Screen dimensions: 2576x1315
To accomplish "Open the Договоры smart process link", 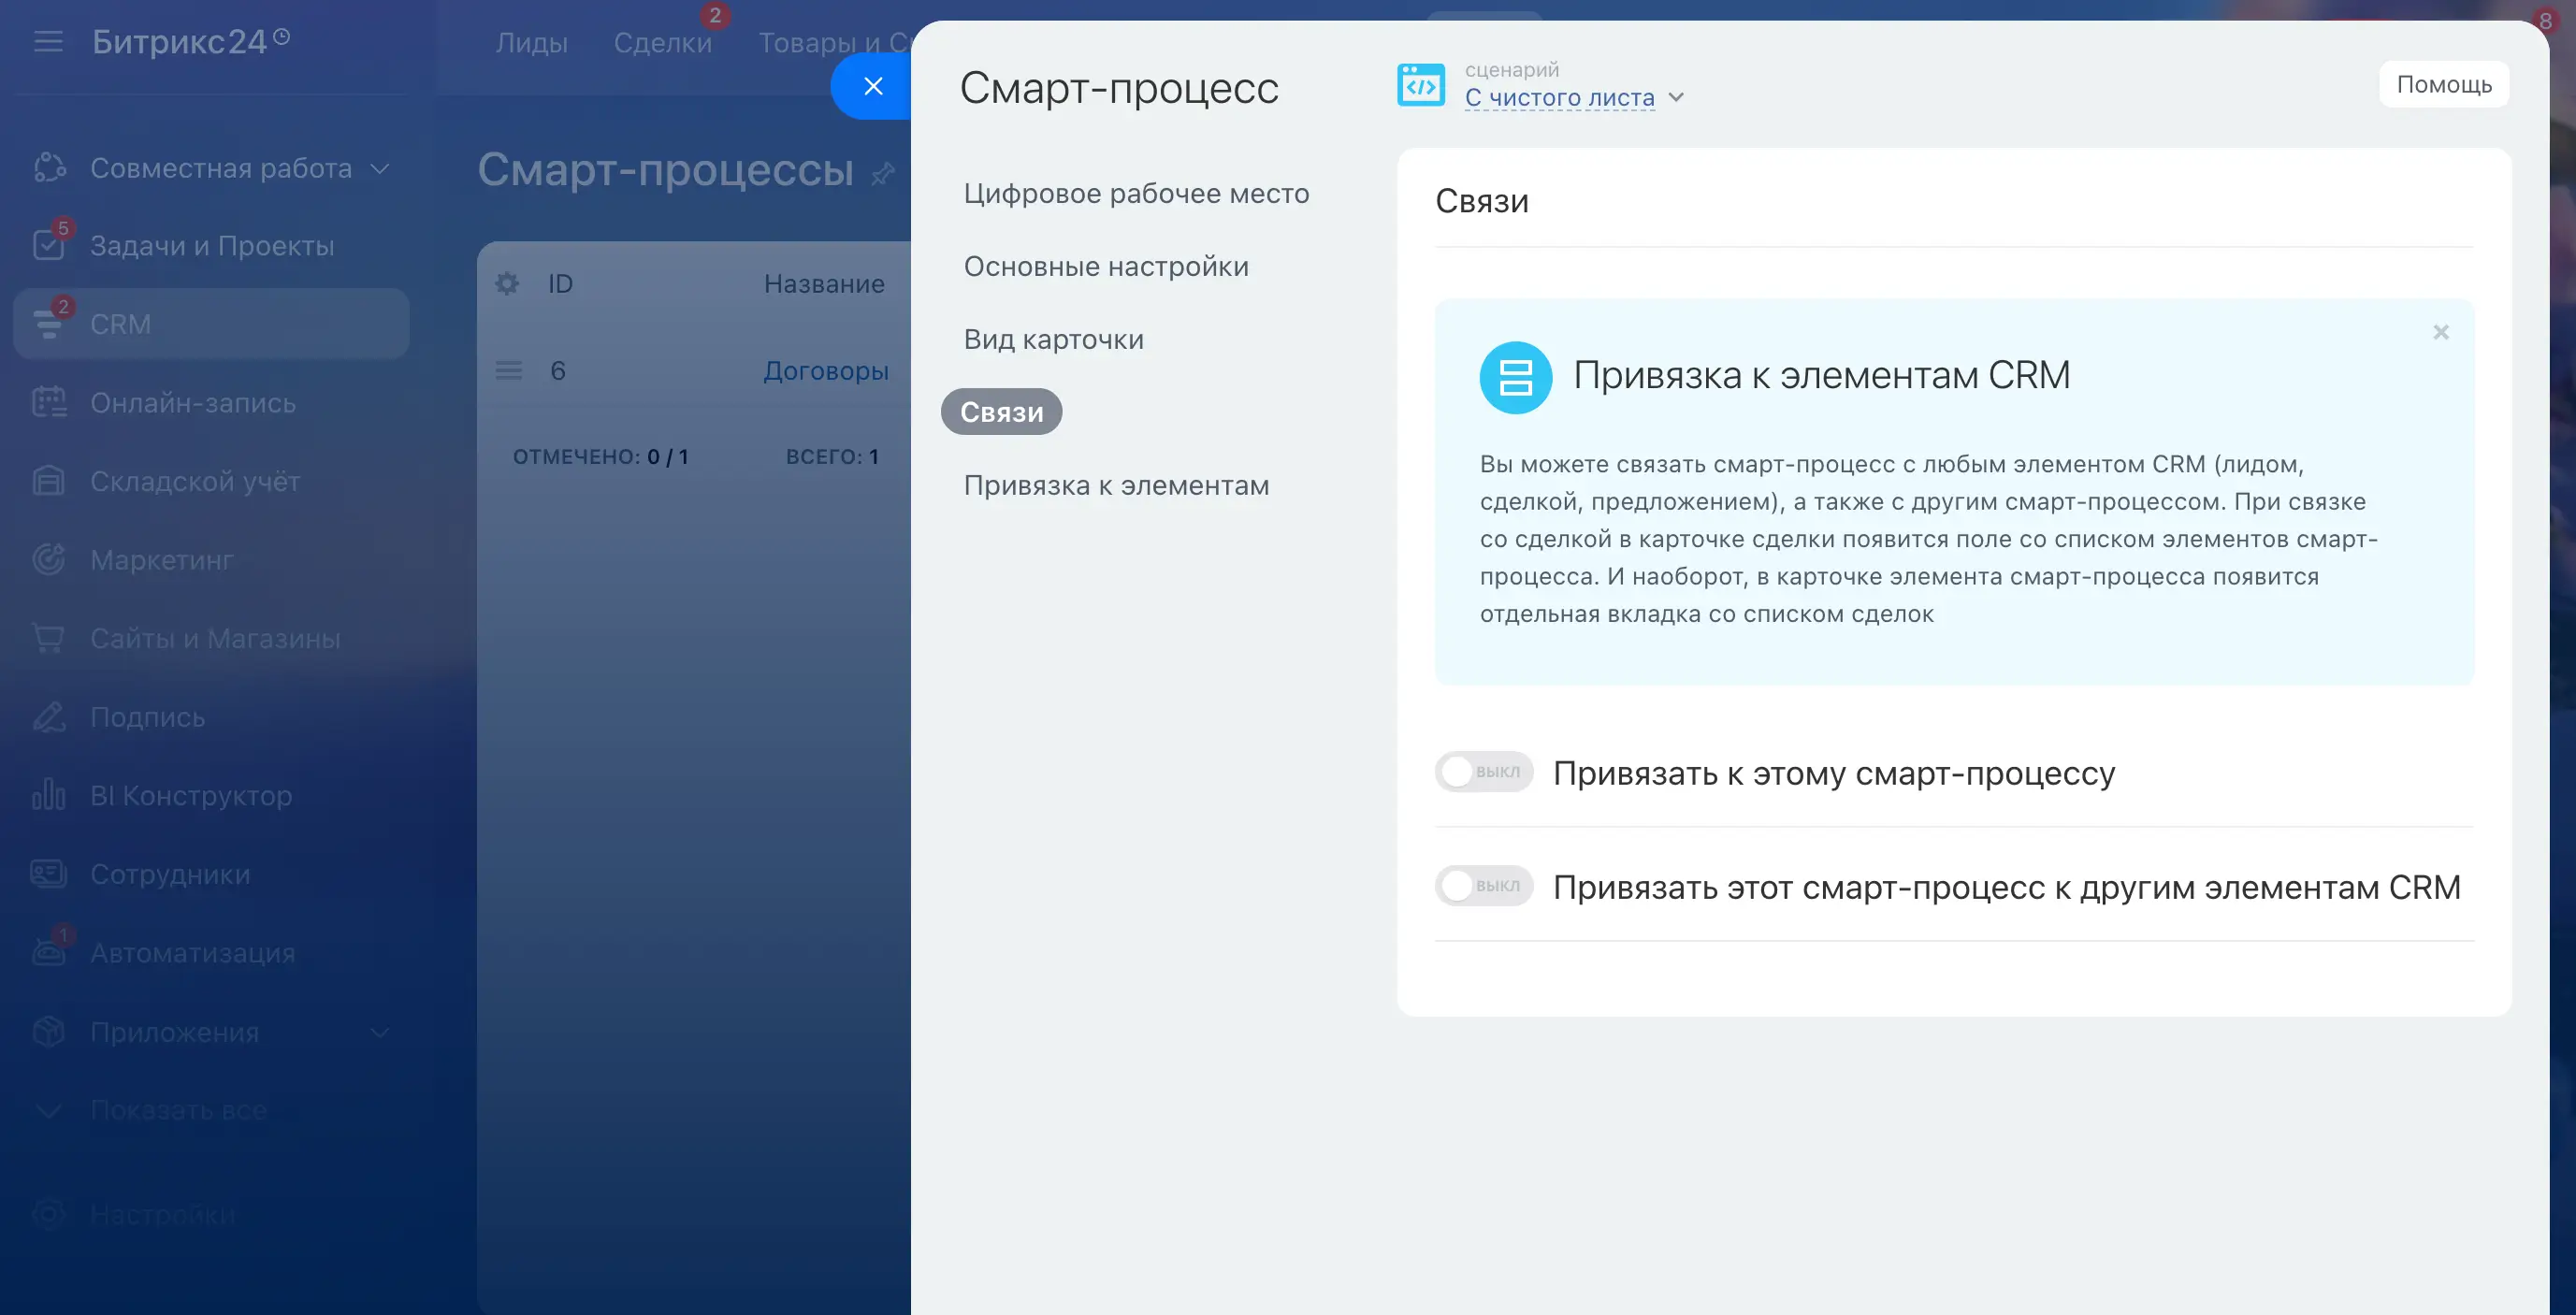I will coord(825,371).
